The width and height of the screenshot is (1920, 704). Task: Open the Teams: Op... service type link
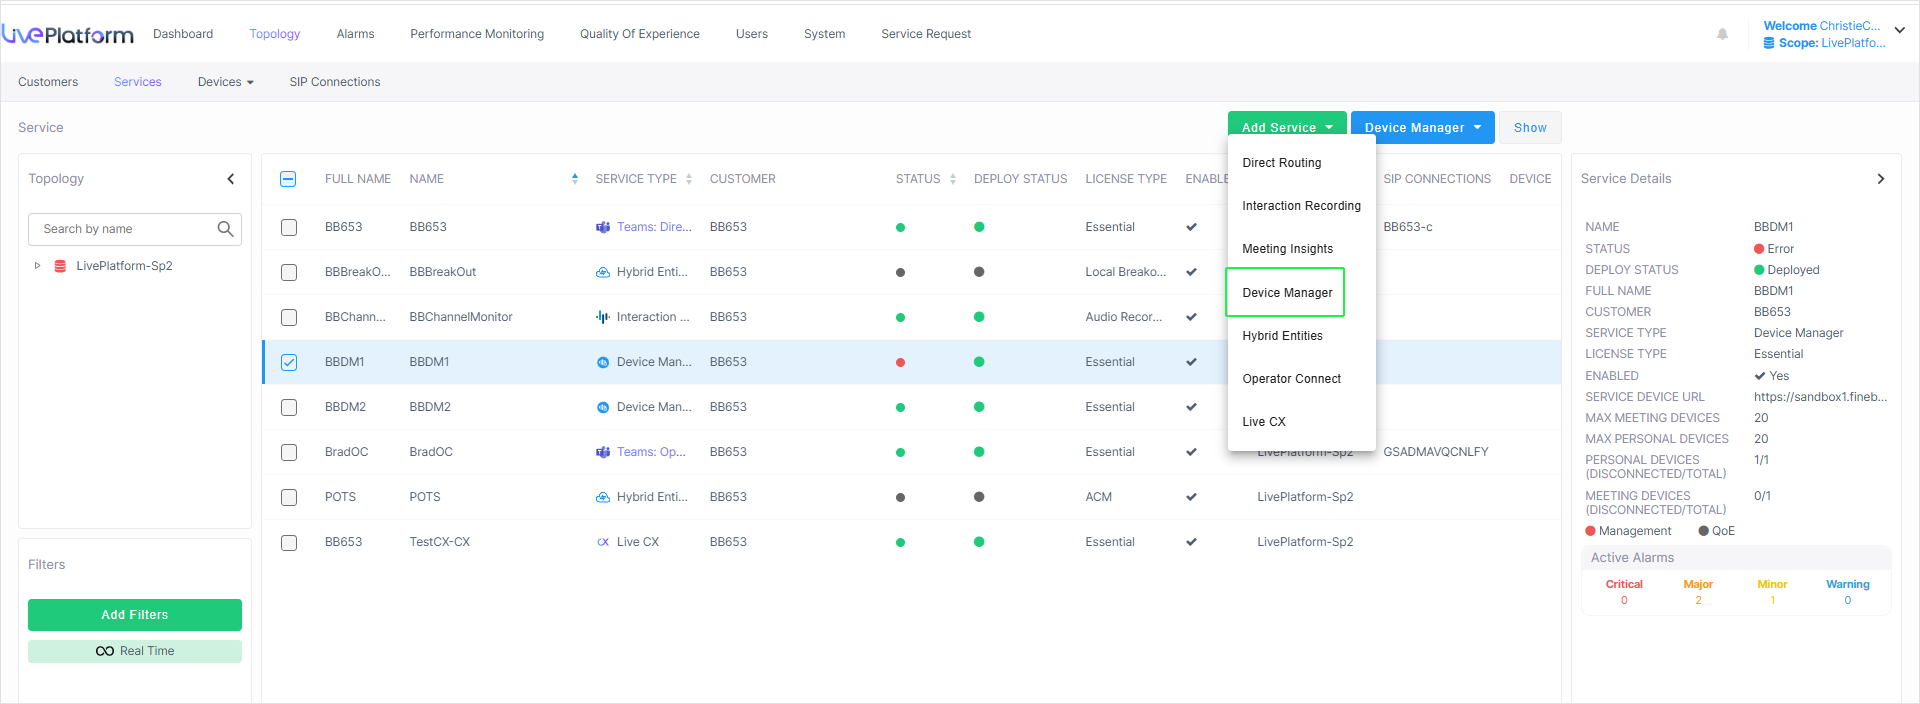pyautogui.click(x=651, y=452)
